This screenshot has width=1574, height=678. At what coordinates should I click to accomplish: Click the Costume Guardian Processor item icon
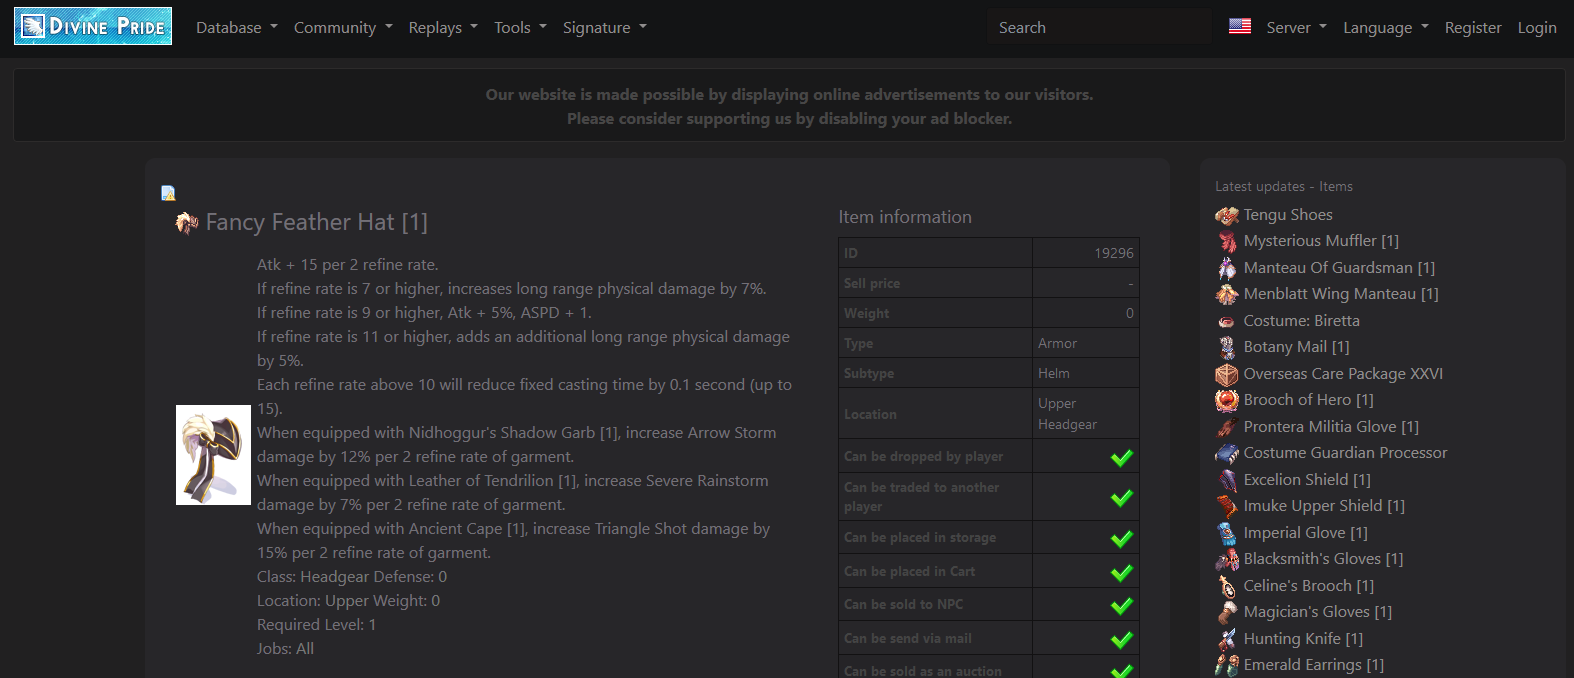tap(1227, 453)
